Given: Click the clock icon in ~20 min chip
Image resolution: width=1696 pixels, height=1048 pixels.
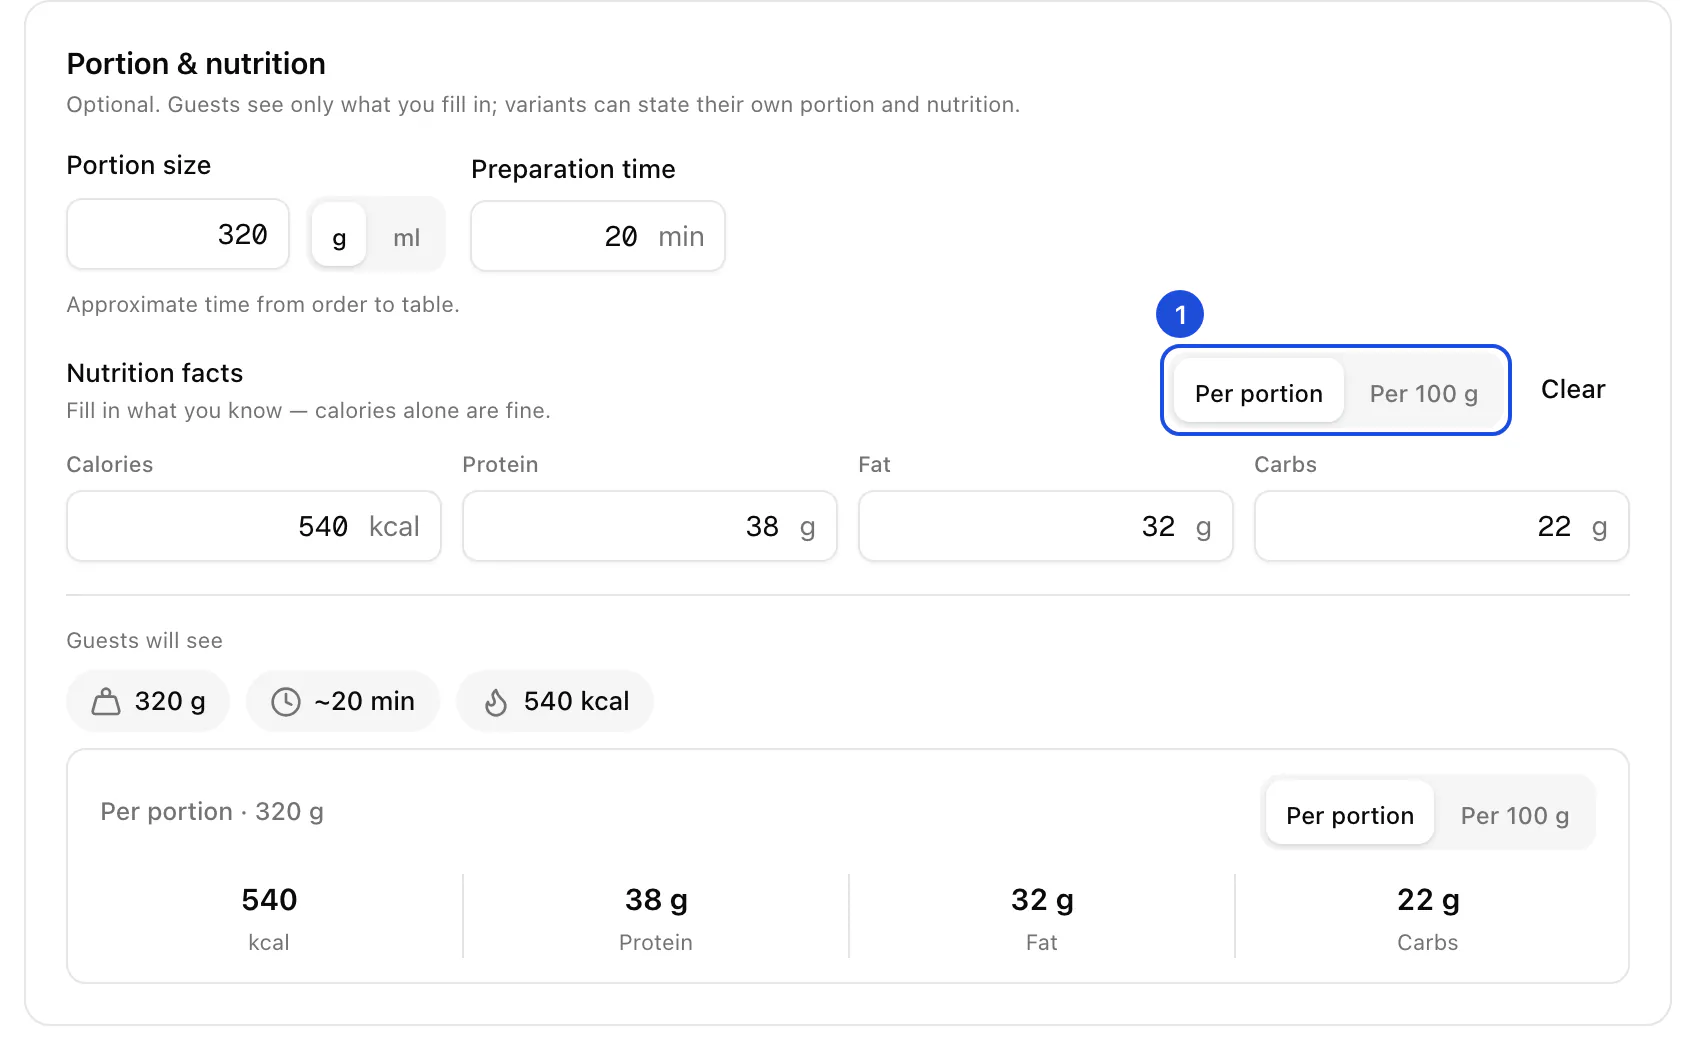Looking at the screenshot, I should (x=286, y=702).
